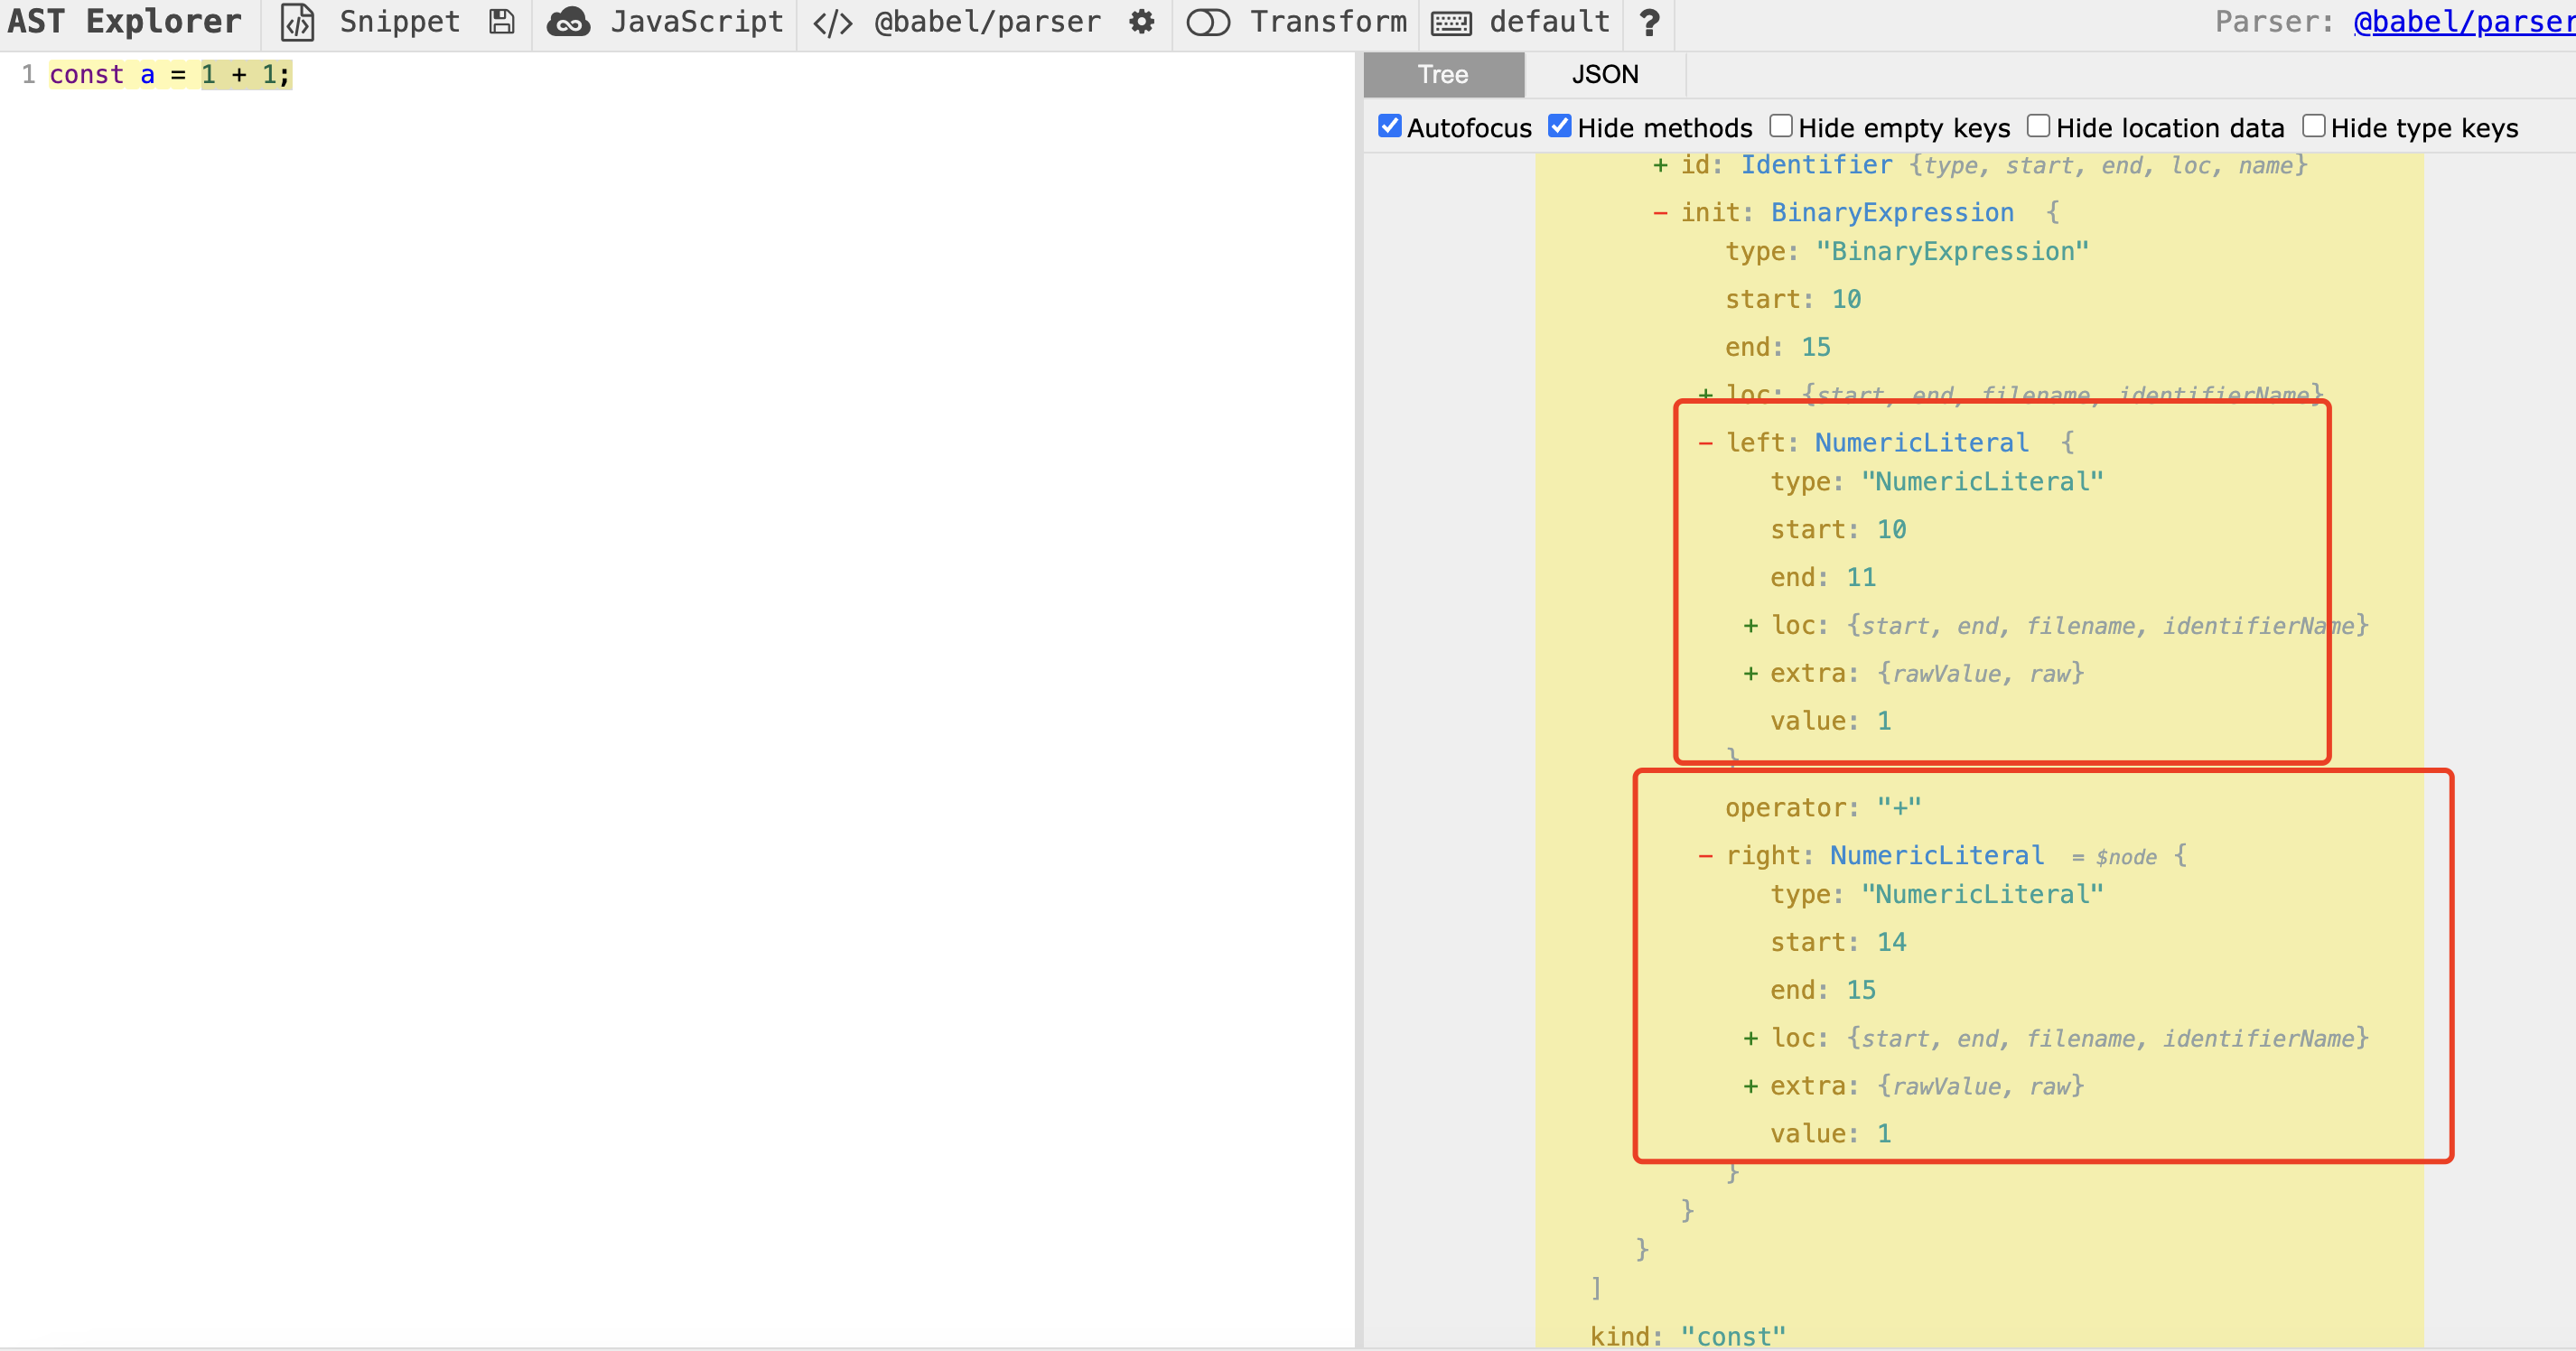
Task: Click the keyboard icon beside default
Action: pos(1451,23)
